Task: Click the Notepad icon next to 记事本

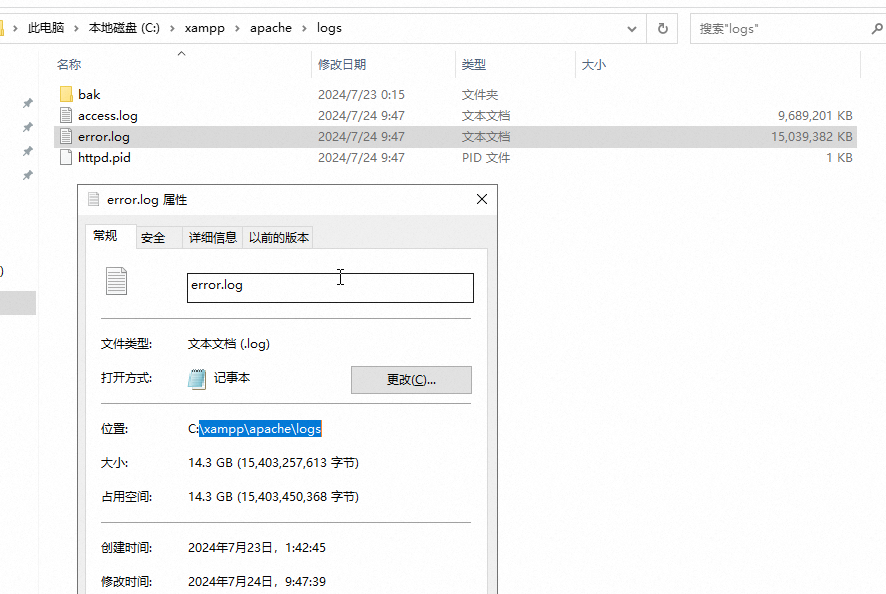Action: coord(197,378)
